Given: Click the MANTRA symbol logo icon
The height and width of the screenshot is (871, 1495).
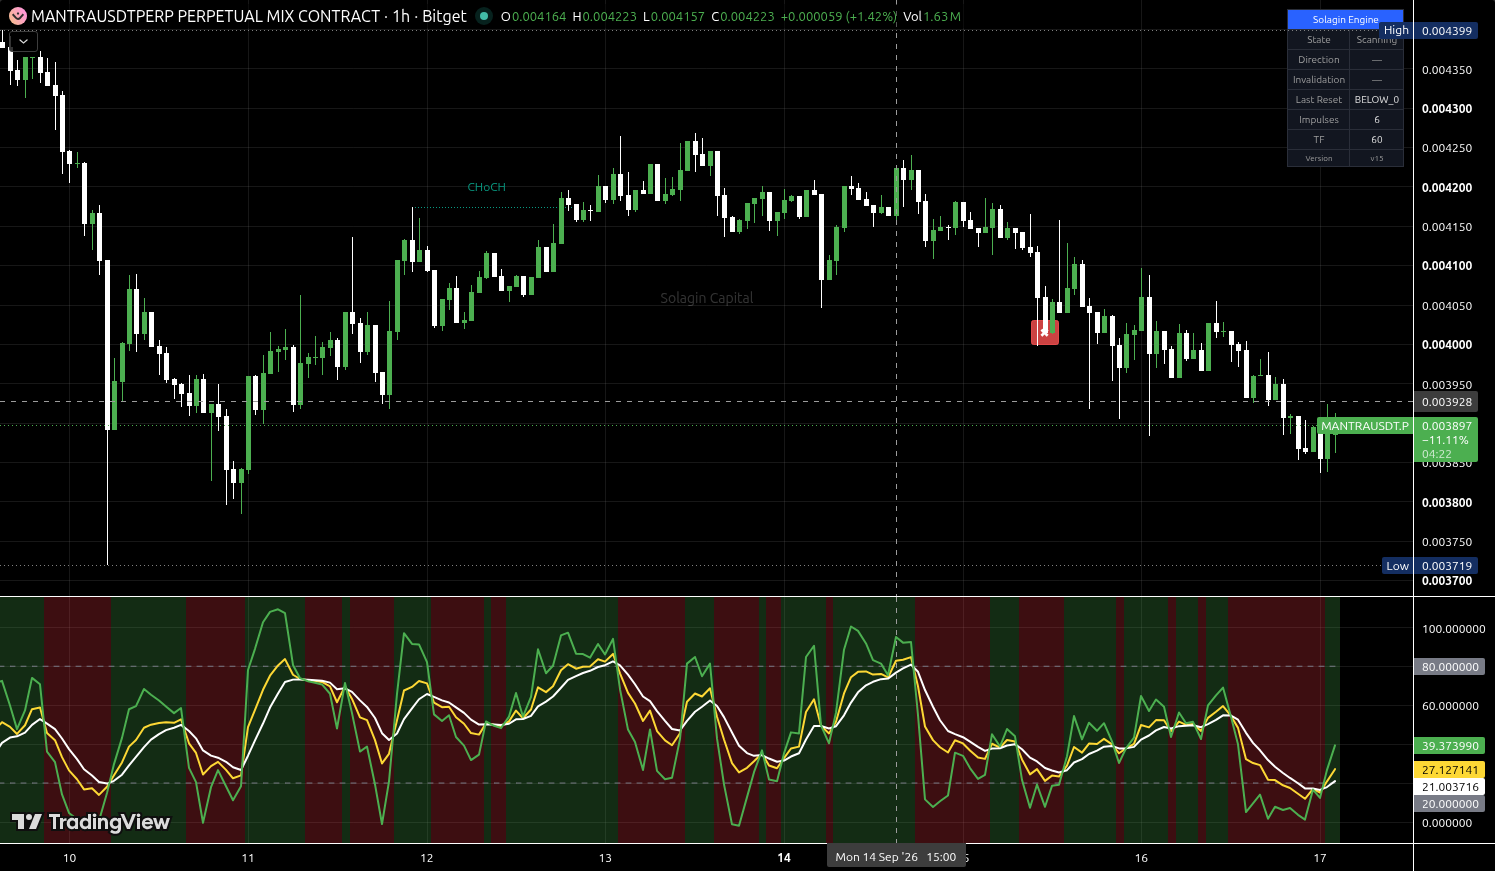Looking at the screenshot, I should pyautogui.click(x=18, y=17).
